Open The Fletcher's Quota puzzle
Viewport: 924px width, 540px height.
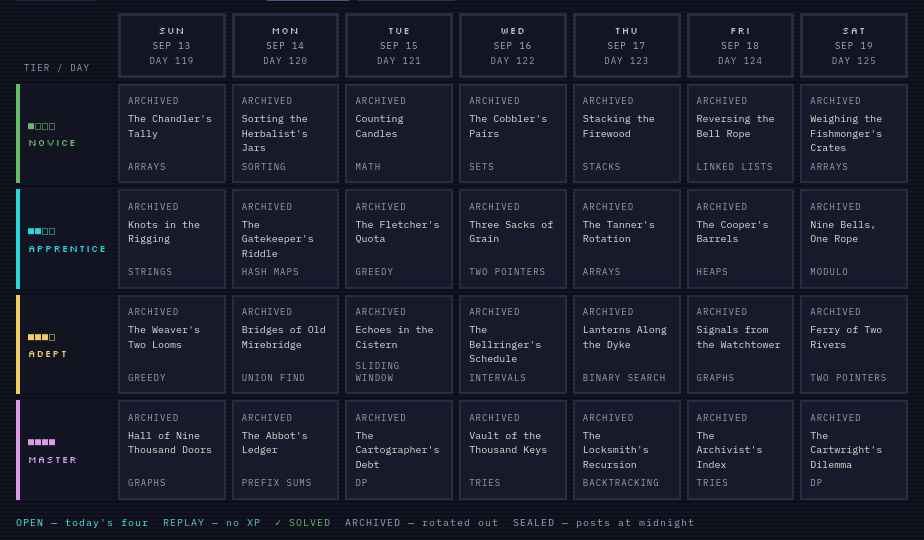pos(399,239)
